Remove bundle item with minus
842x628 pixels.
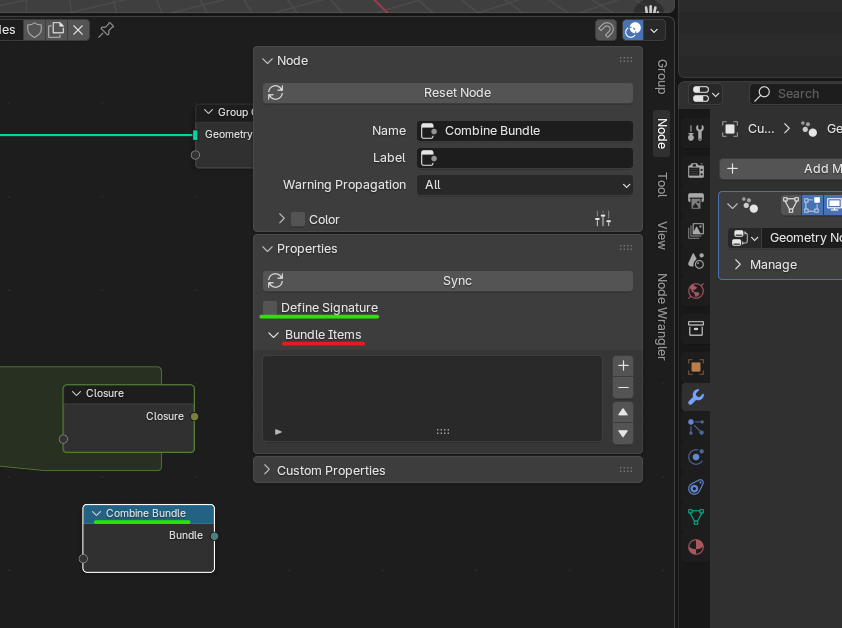click(x=623, y=387)
